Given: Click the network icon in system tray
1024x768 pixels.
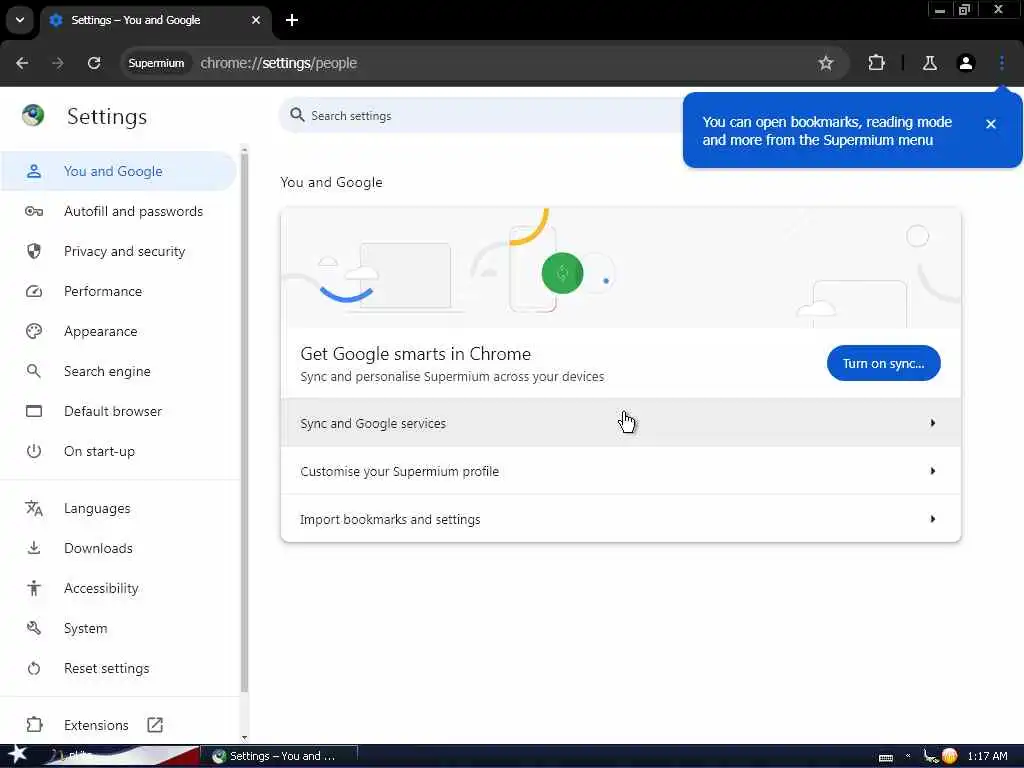Looking at the screenshot, I should [x=930, y=756].
